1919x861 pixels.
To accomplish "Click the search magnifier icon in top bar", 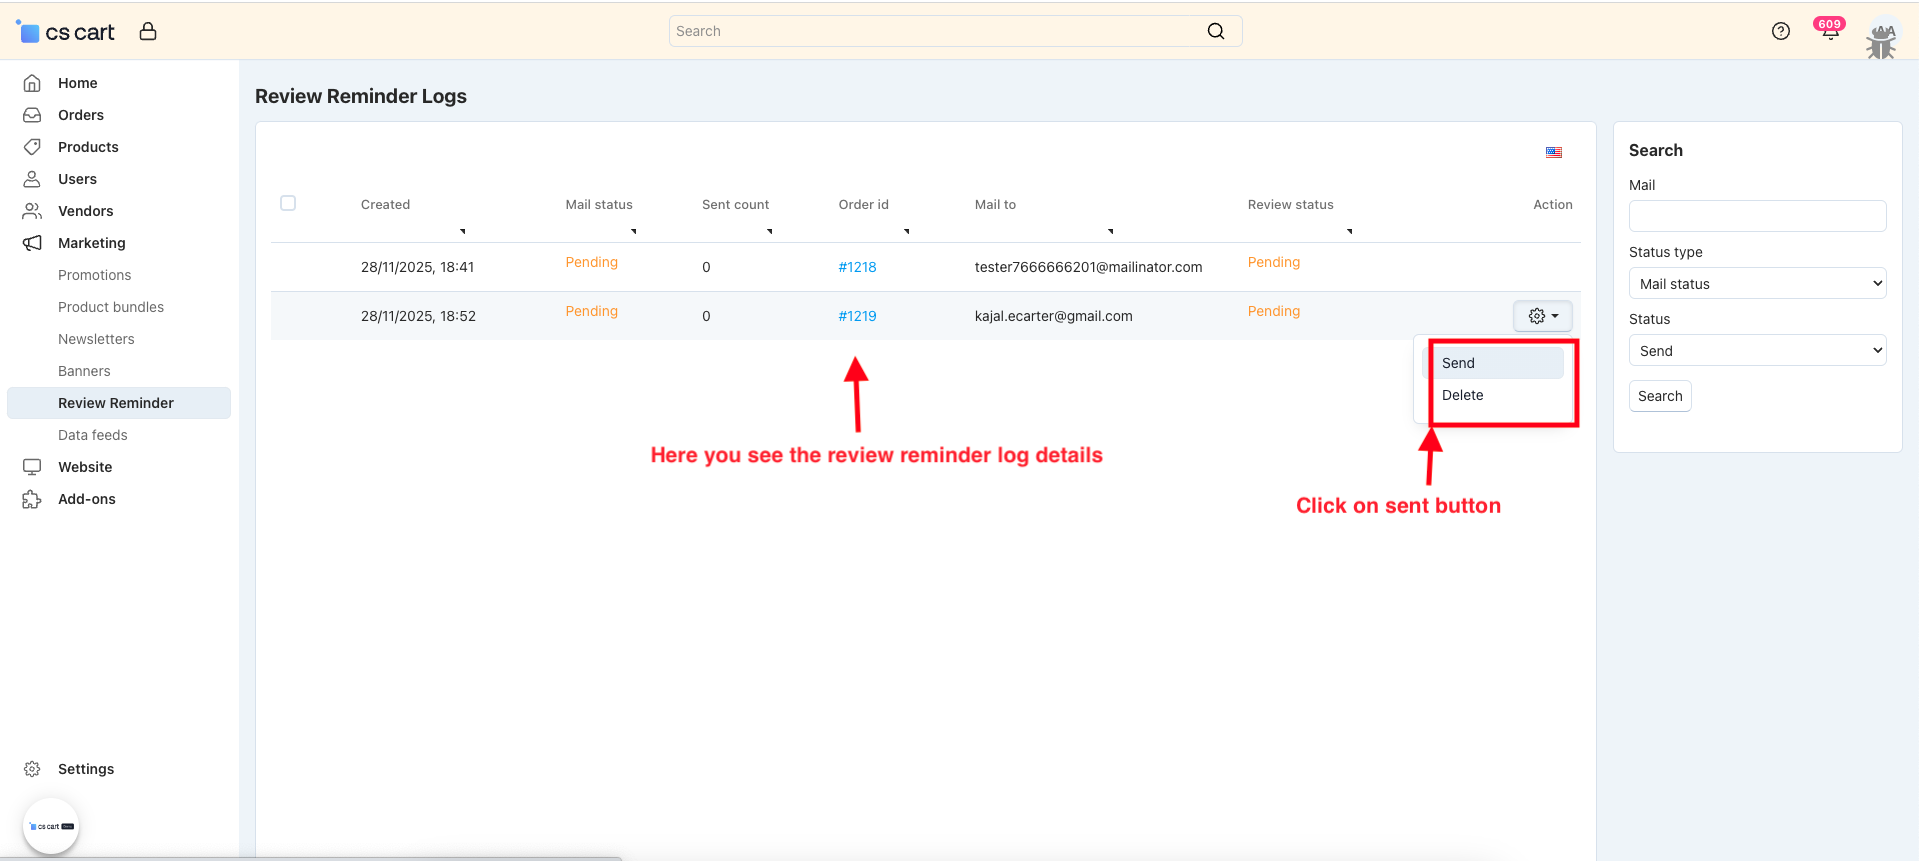I will (x=1215, y=31).
